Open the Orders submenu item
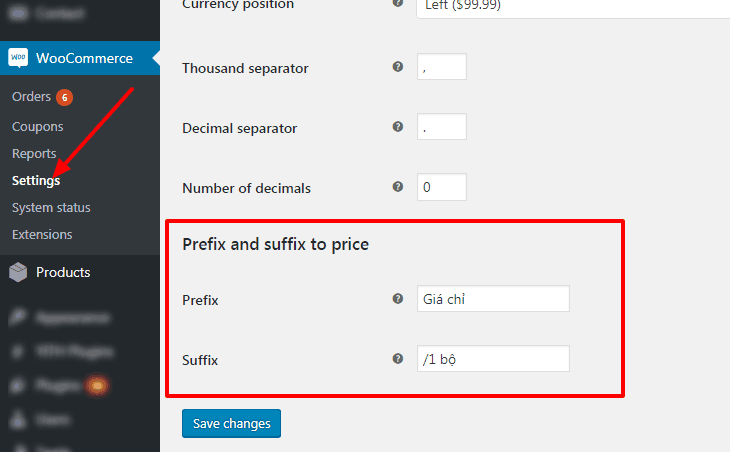 point(31,97)
